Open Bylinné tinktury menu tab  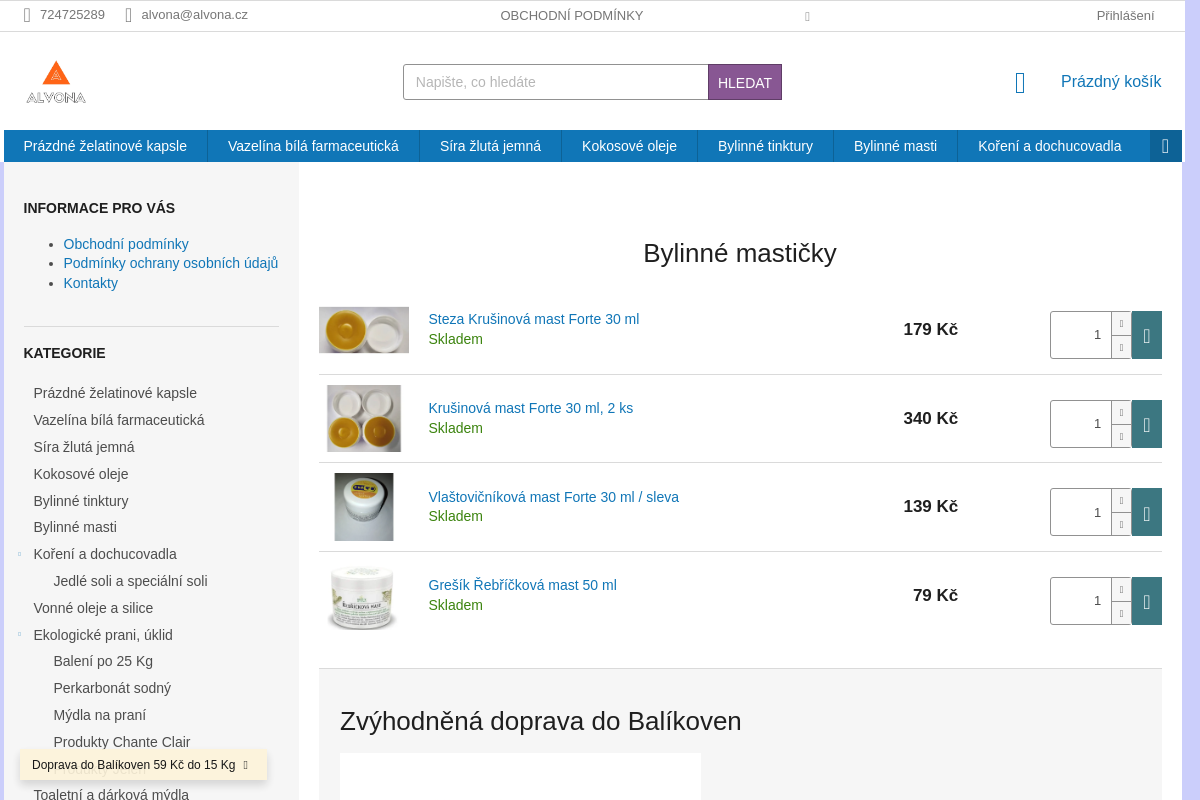point(765,146)
